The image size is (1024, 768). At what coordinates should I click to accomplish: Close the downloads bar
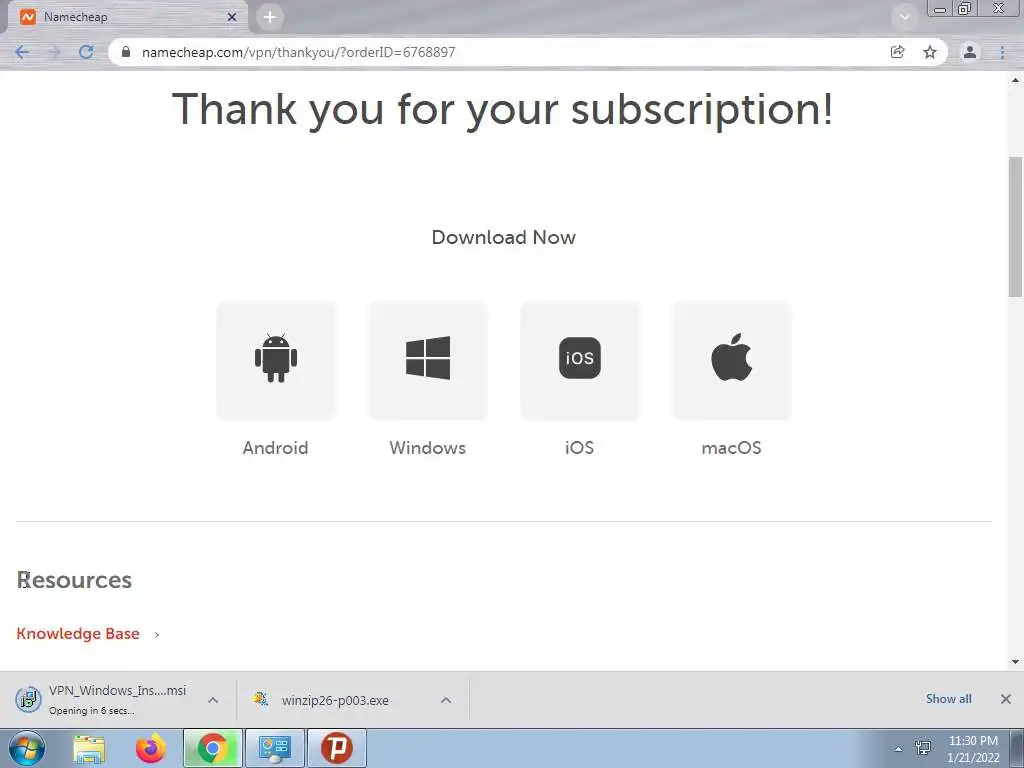[x=1006, y=699]
